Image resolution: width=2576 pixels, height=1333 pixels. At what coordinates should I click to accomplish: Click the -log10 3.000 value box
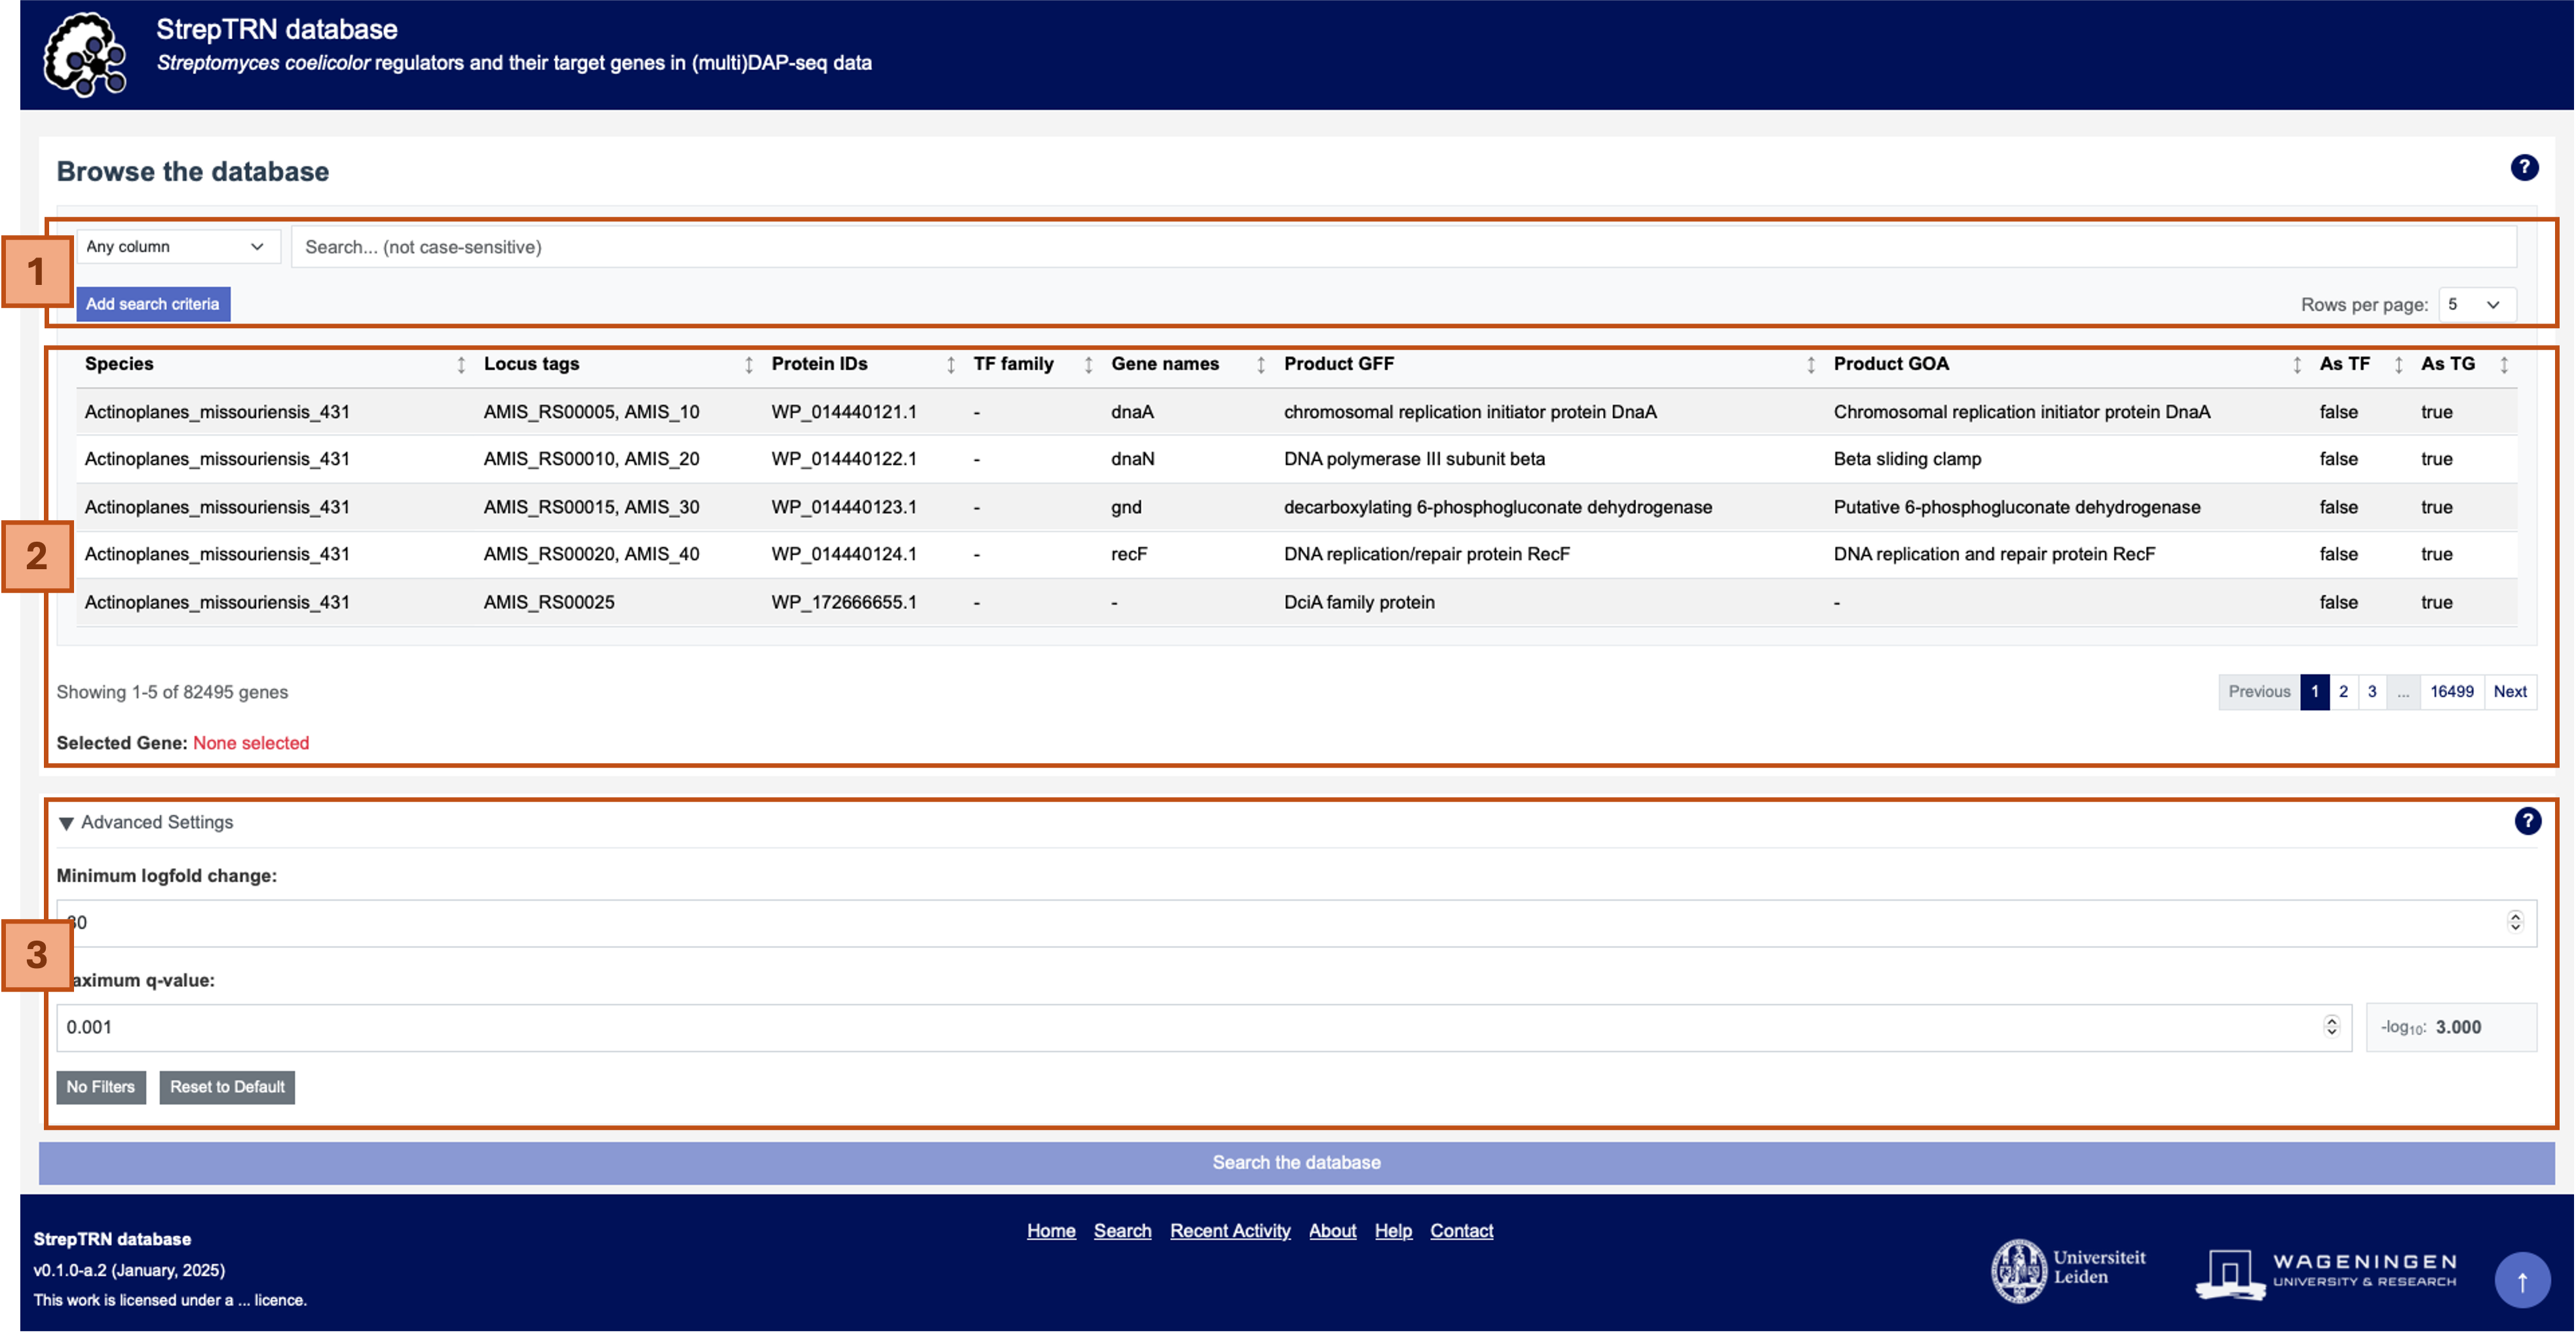2451,1027
